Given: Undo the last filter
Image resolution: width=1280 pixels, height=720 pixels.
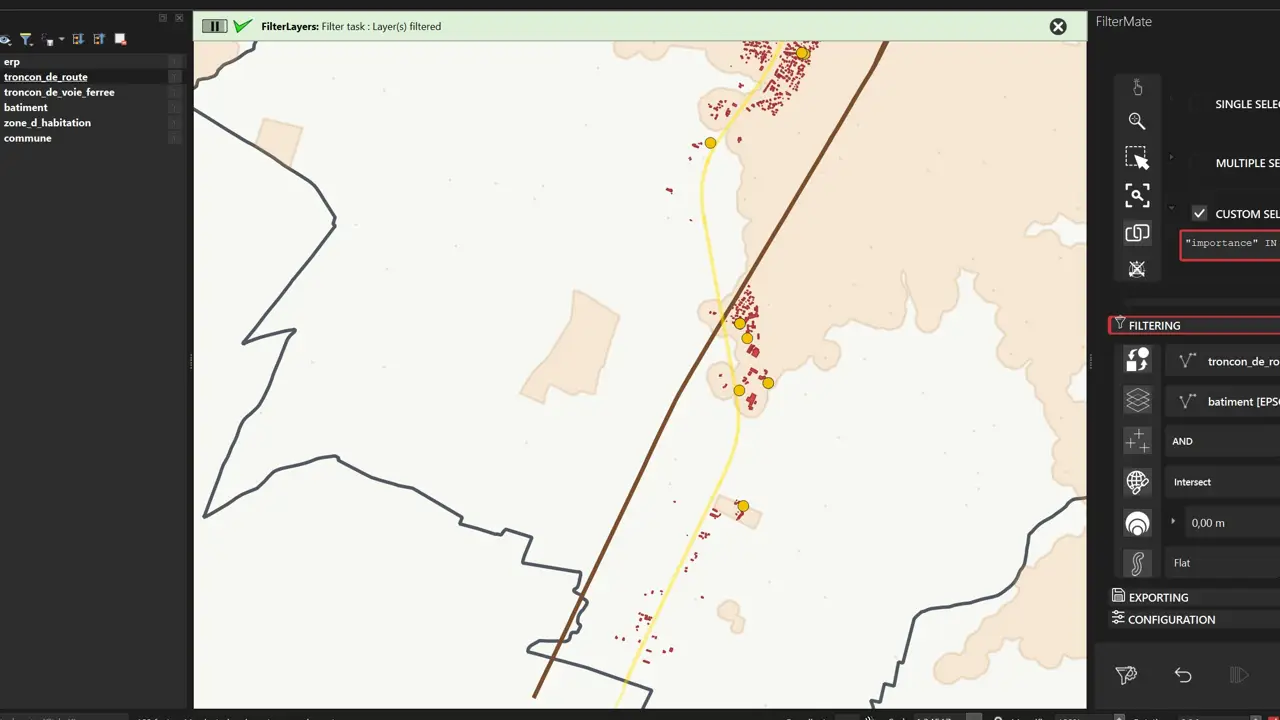Looking at the screenshot, I should pyautogui.click(x=1183, y=675).
